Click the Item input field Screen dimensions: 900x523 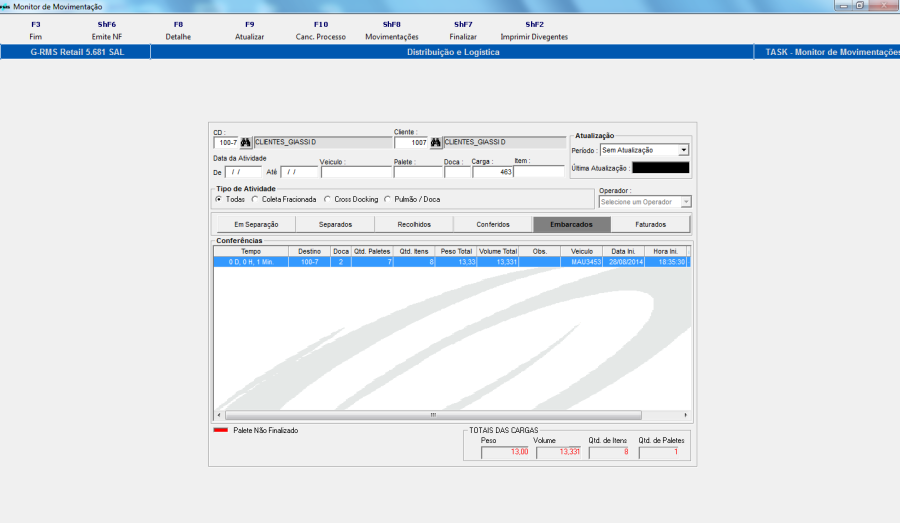coord(539,172)
